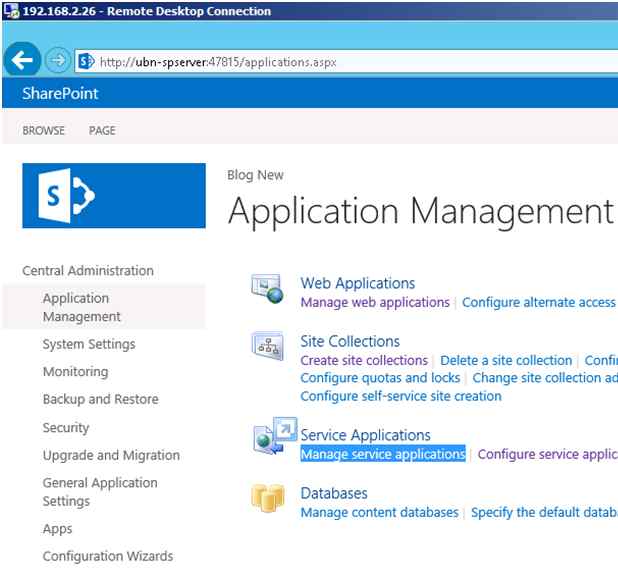This screenshot has width=618, height=575.
Task: Click Delete a site collection link
Action: (x=506, y=360)
